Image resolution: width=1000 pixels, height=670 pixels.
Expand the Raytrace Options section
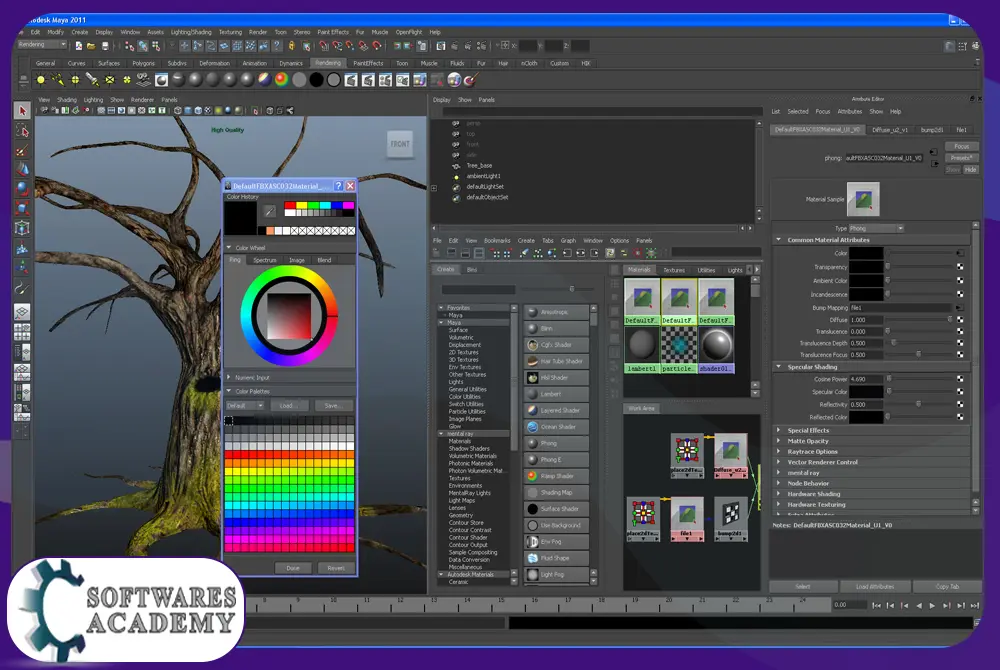coord(779,451)
